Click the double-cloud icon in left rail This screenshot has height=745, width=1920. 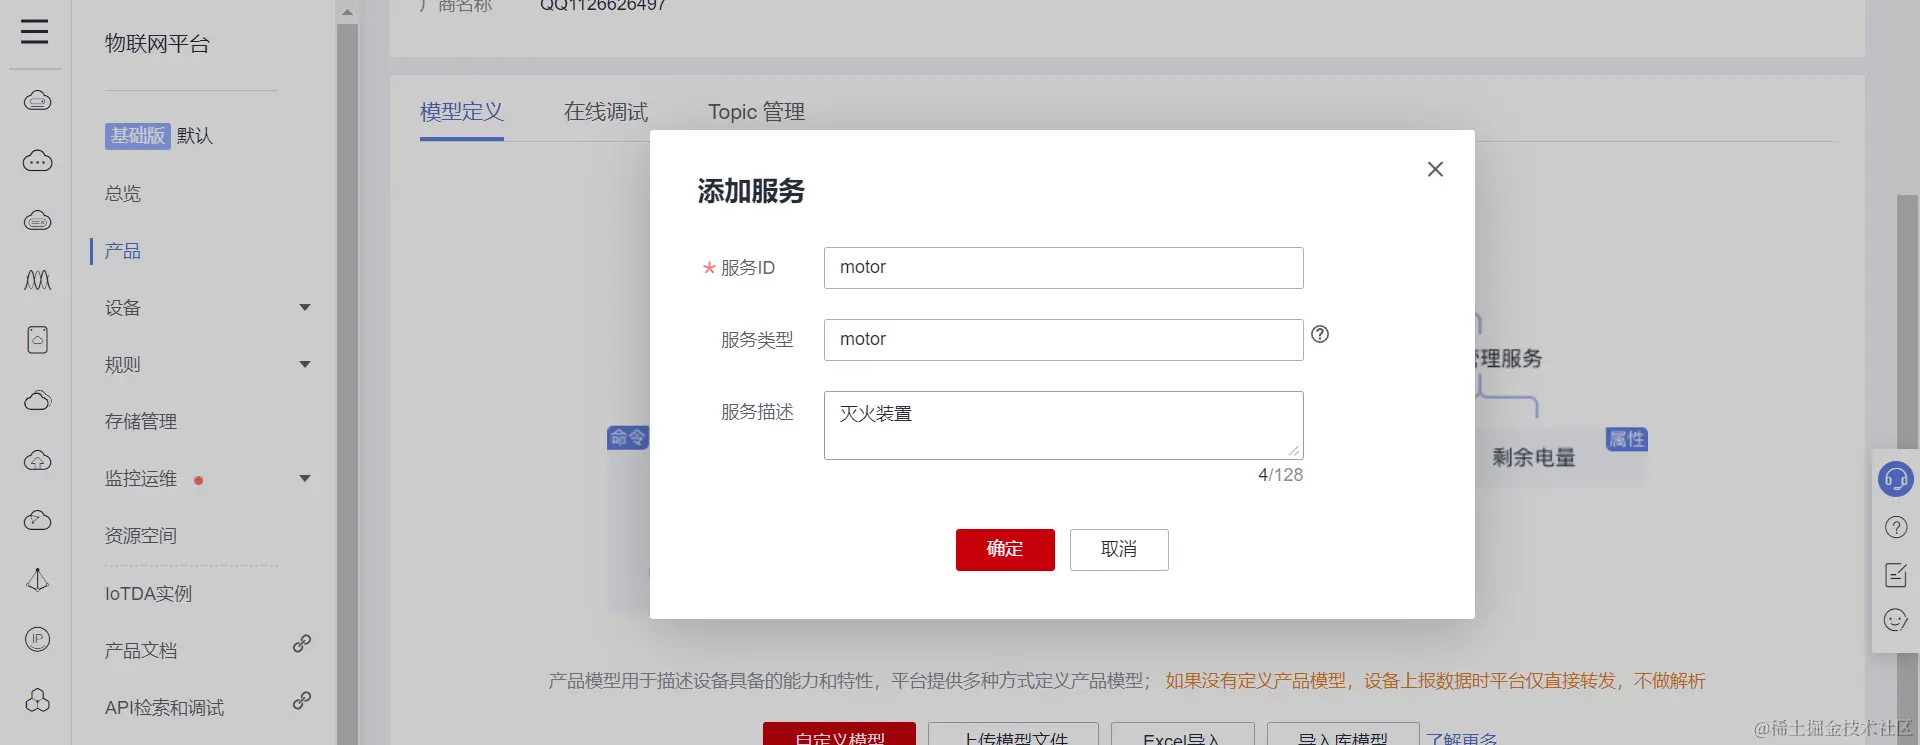pyautogui.click(x=37, y=400)
